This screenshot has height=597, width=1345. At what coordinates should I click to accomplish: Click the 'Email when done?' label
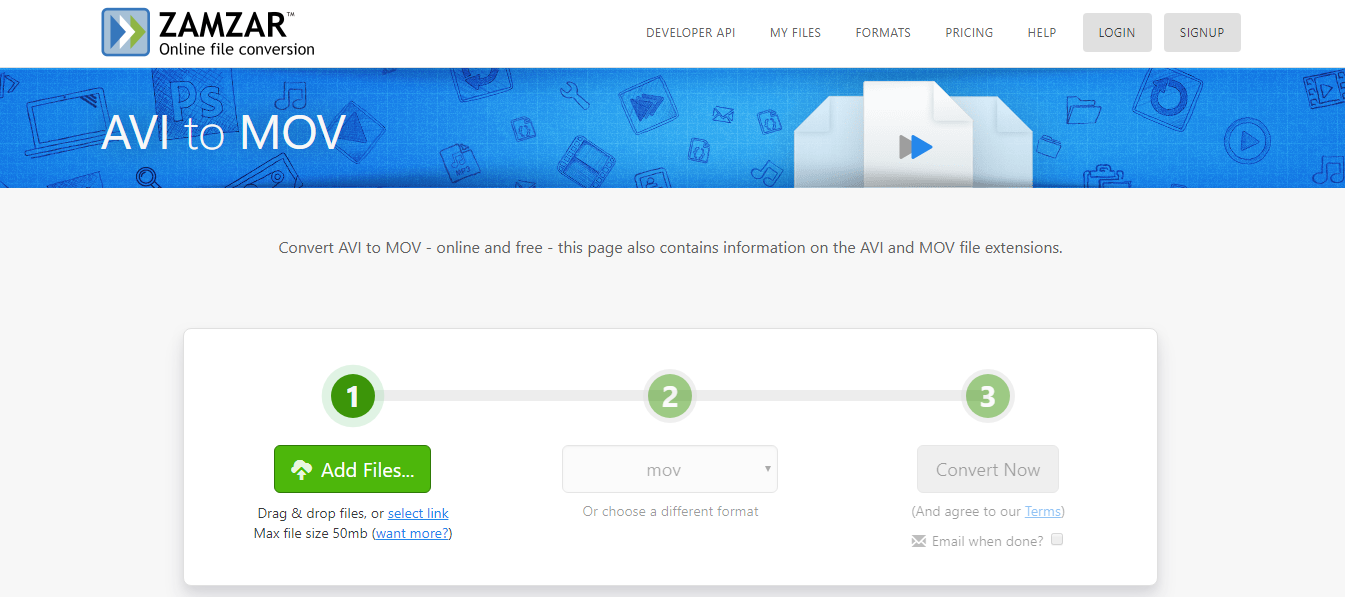[987, 541]
